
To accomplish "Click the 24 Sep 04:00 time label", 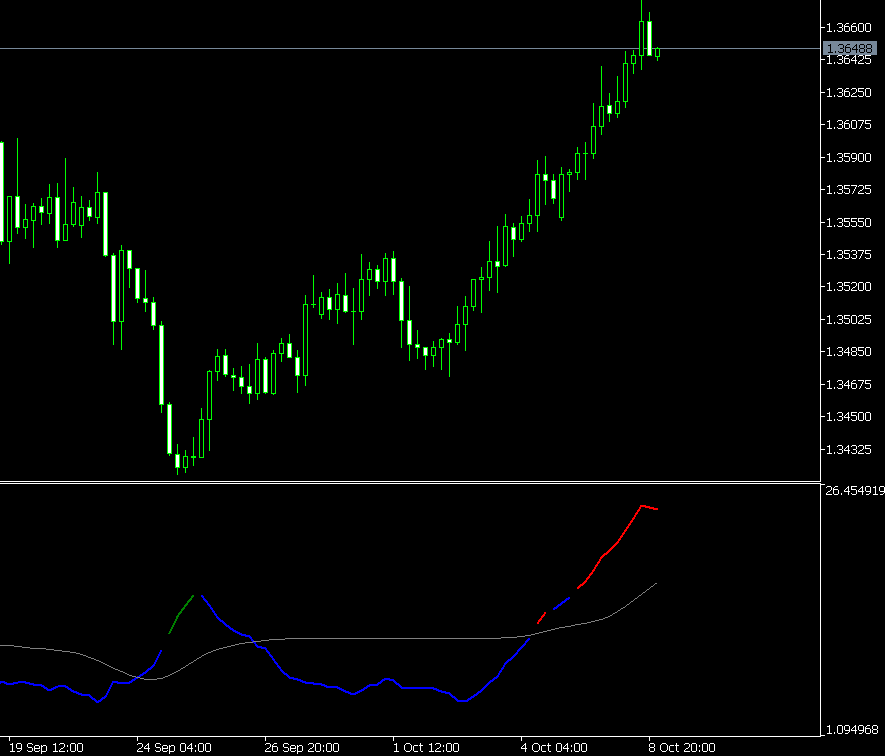I will pos(174,748).
